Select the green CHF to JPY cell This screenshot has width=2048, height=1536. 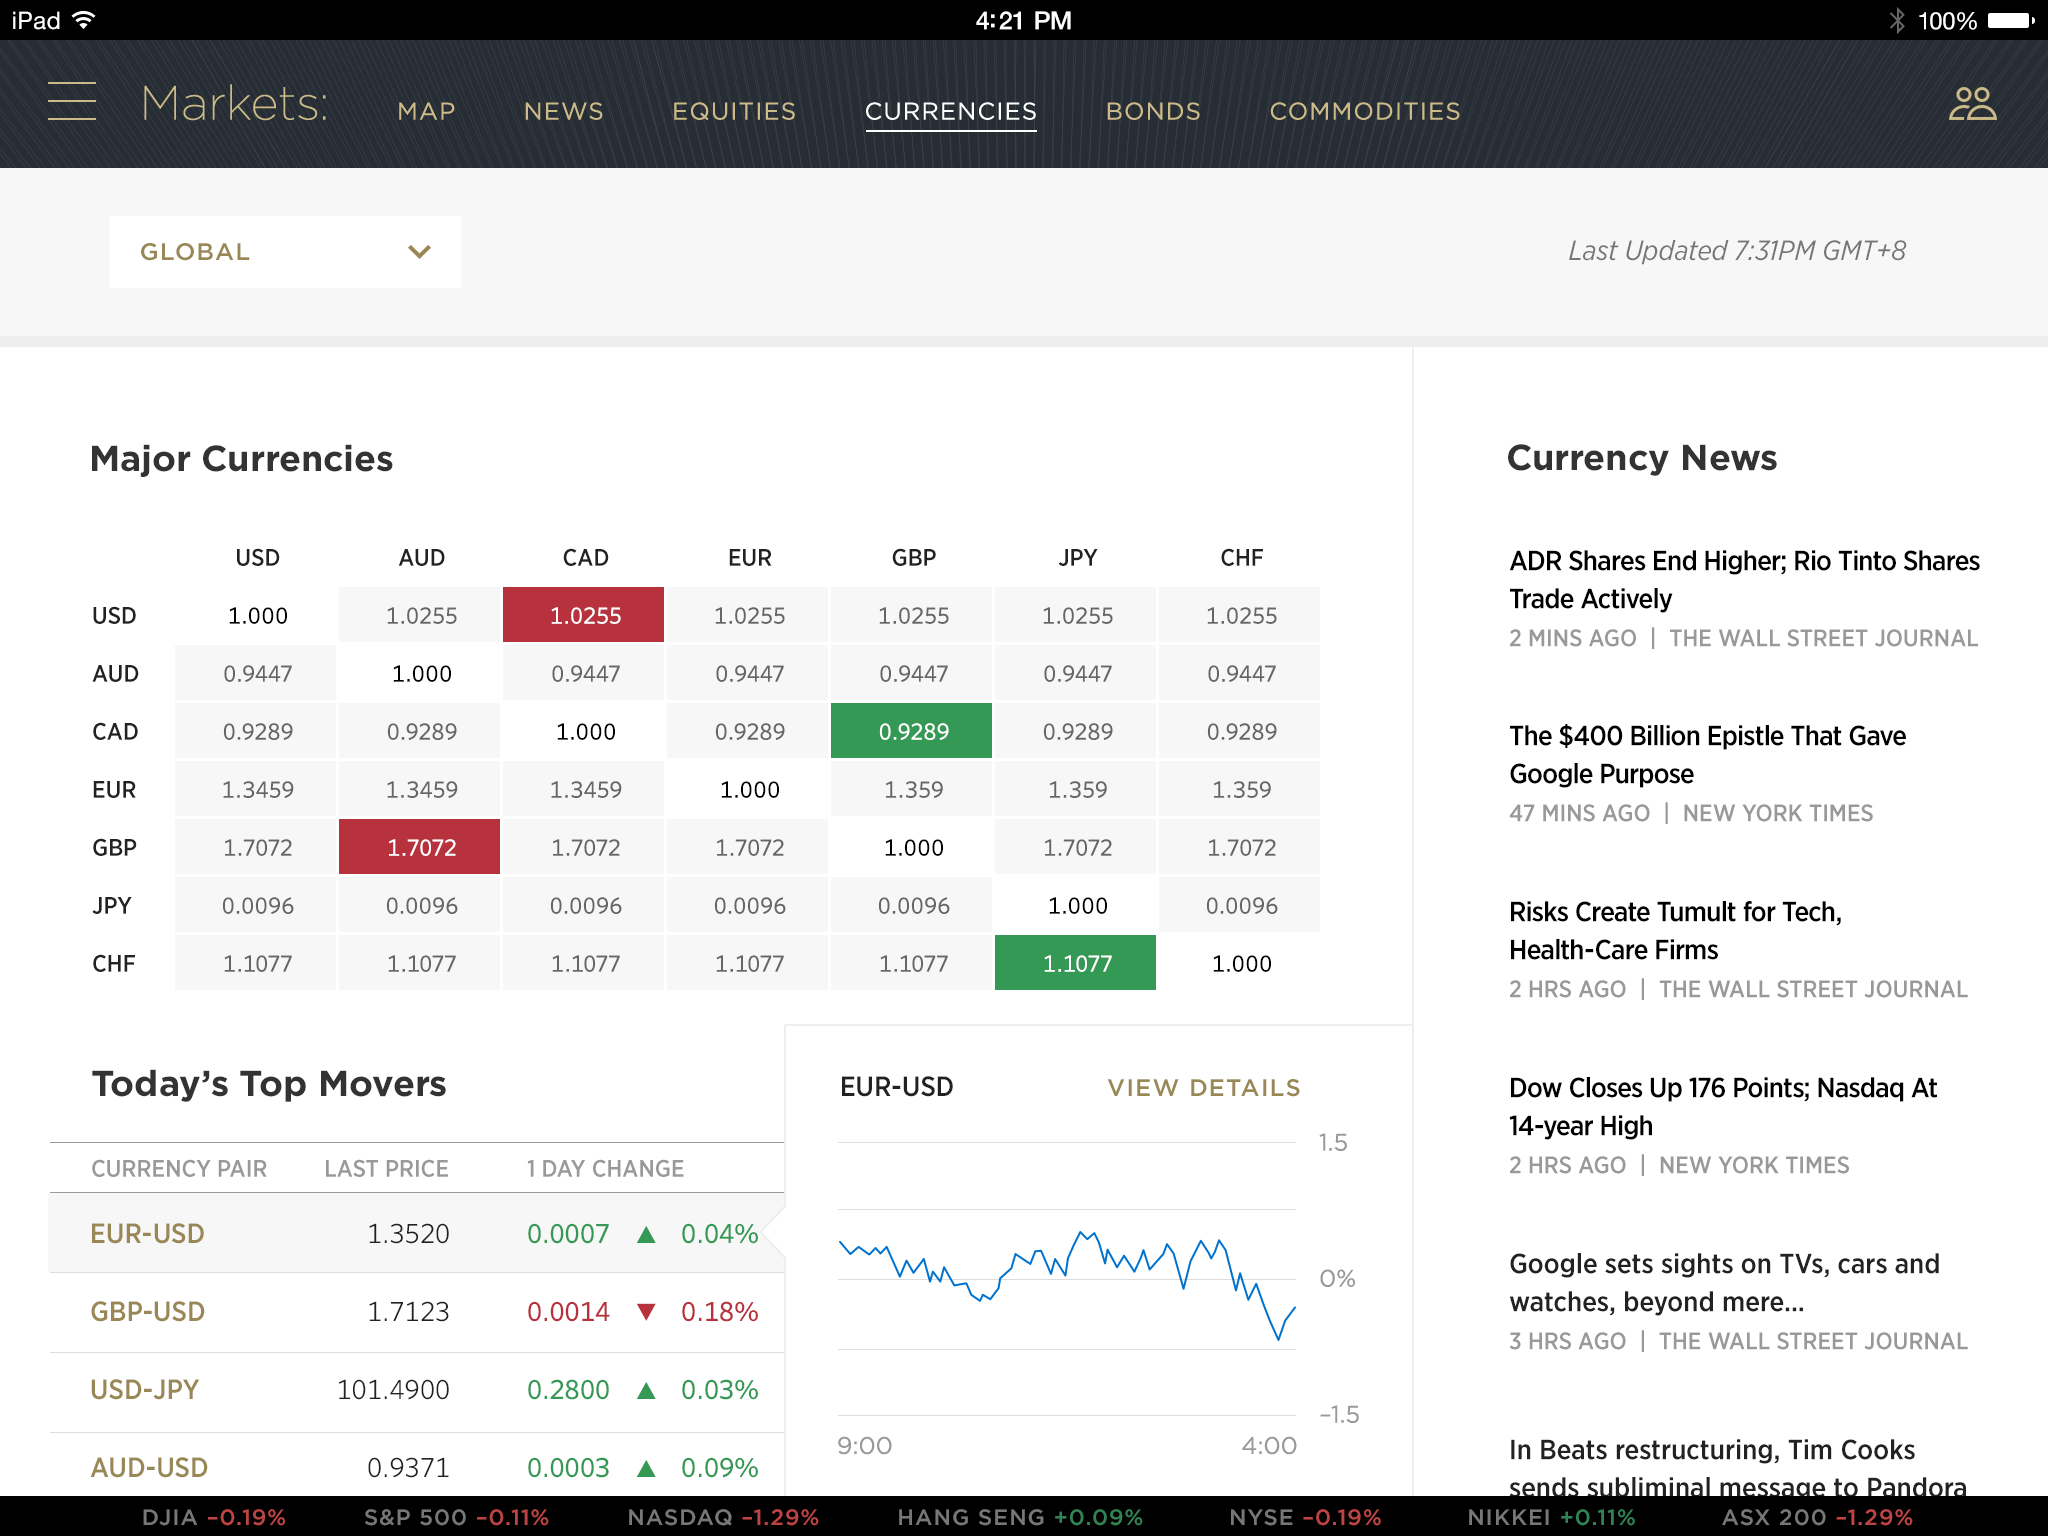click(x=1076, y=963)
